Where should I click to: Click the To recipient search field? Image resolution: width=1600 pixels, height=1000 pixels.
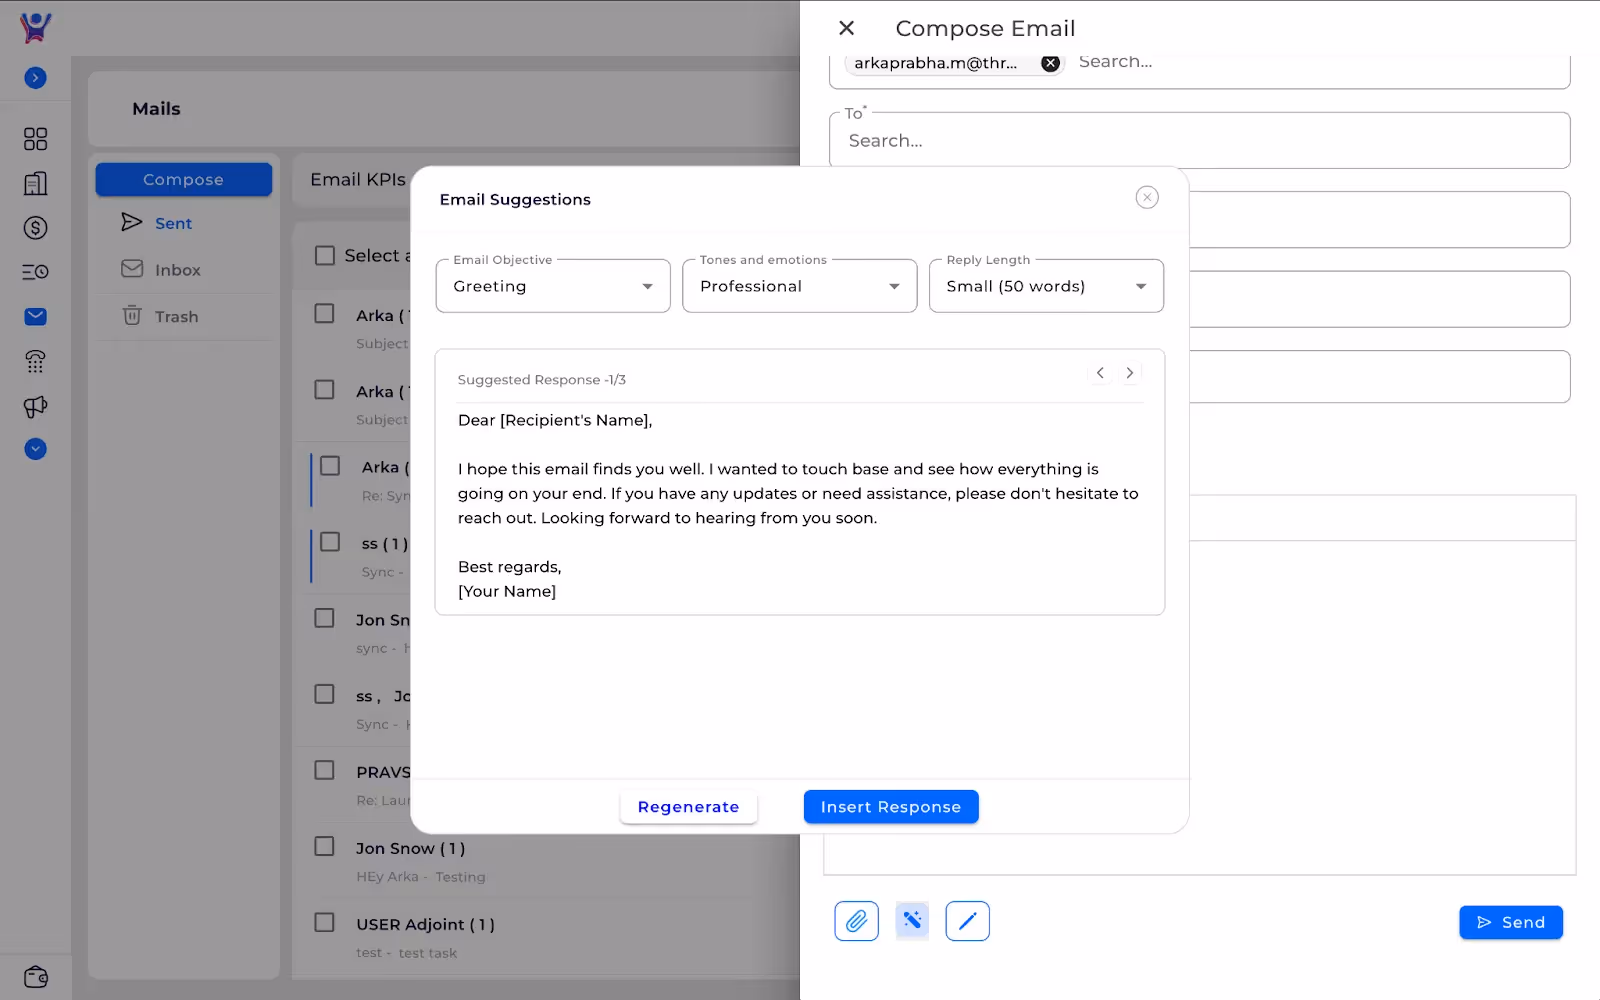tap(1199, 141)
